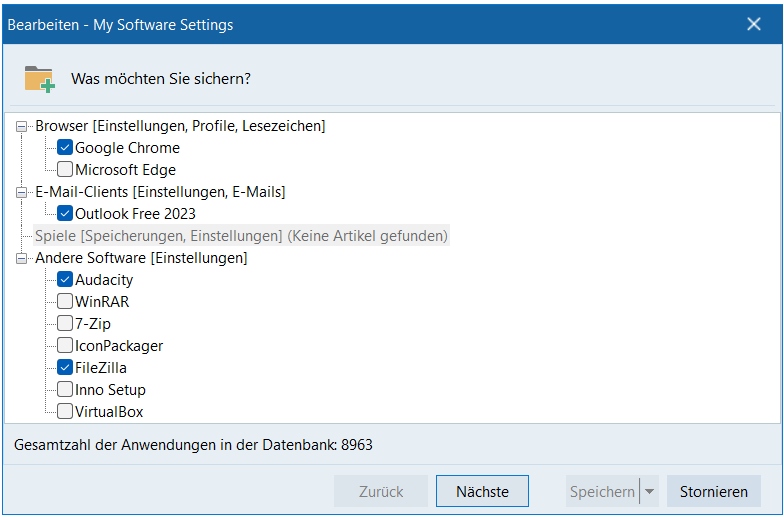This screenshot has width=784, height=517.
Task: Select the Inno Setup checkbox
Action: (65, 390)
